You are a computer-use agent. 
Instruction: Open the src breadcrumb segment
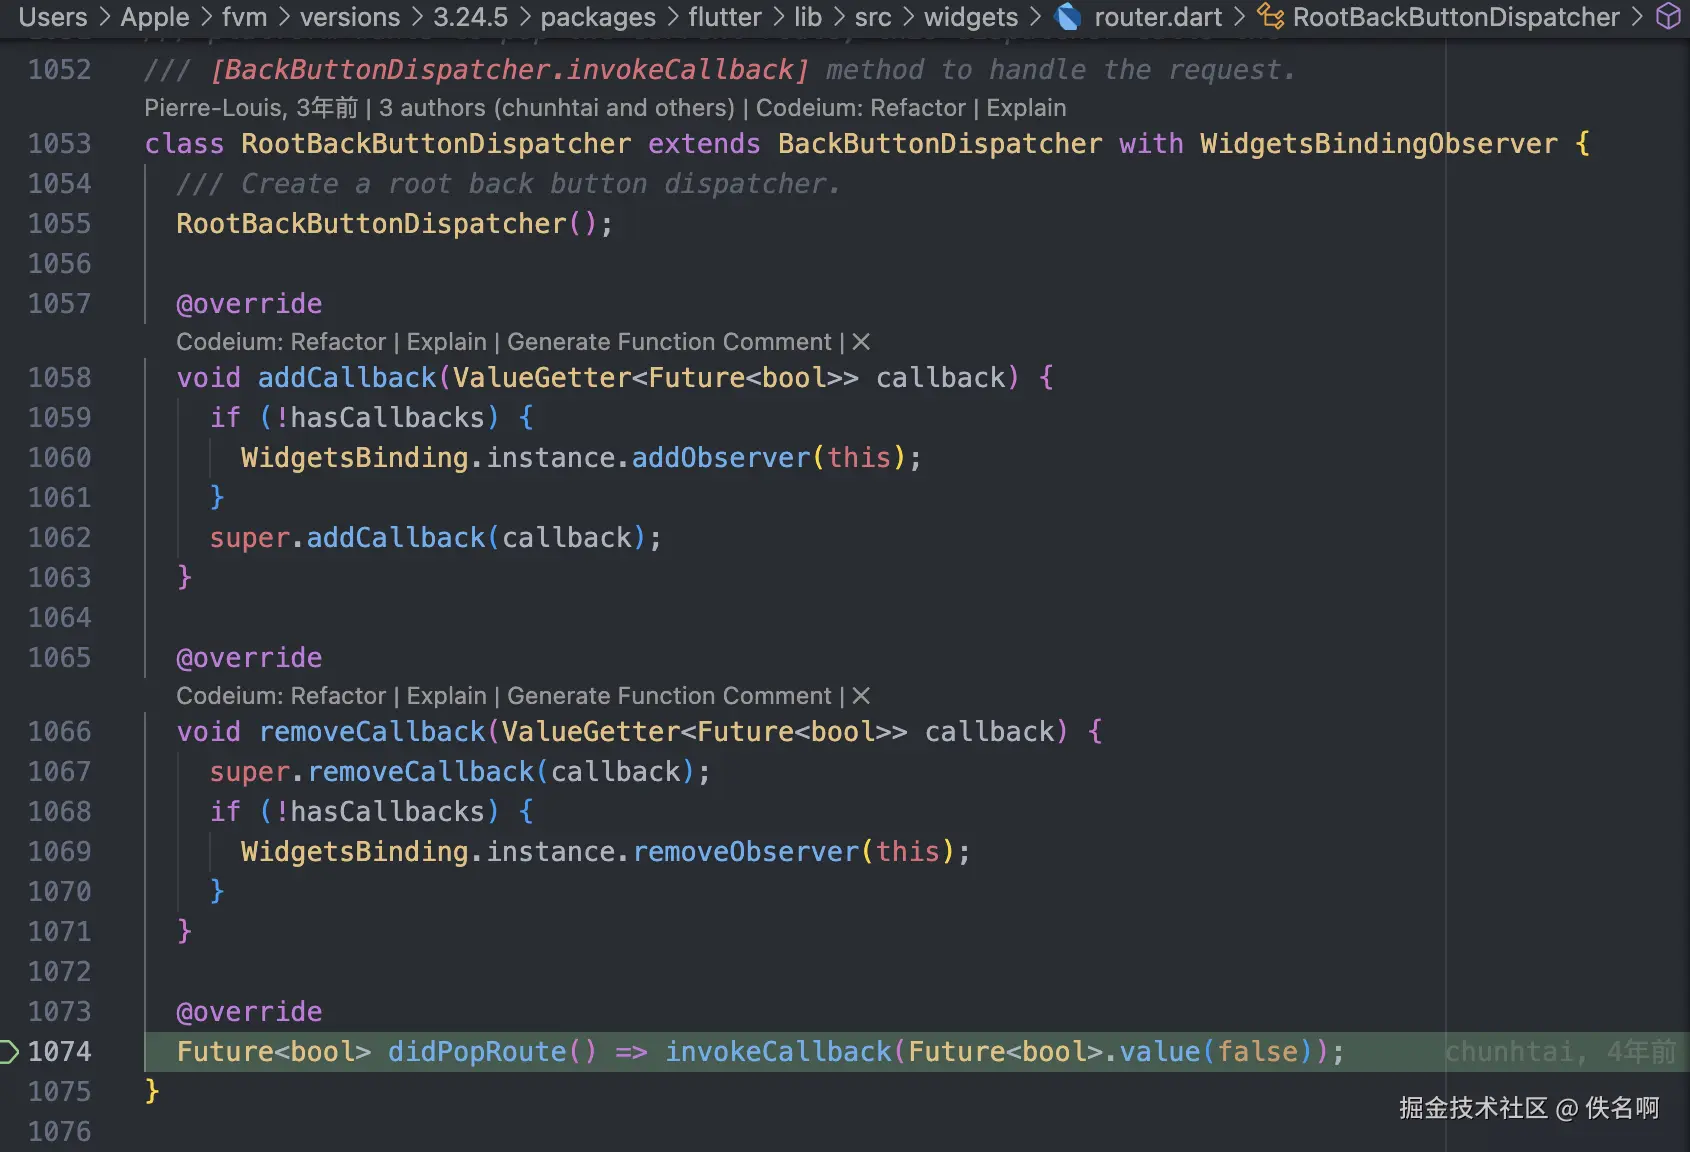coord(873,17)
